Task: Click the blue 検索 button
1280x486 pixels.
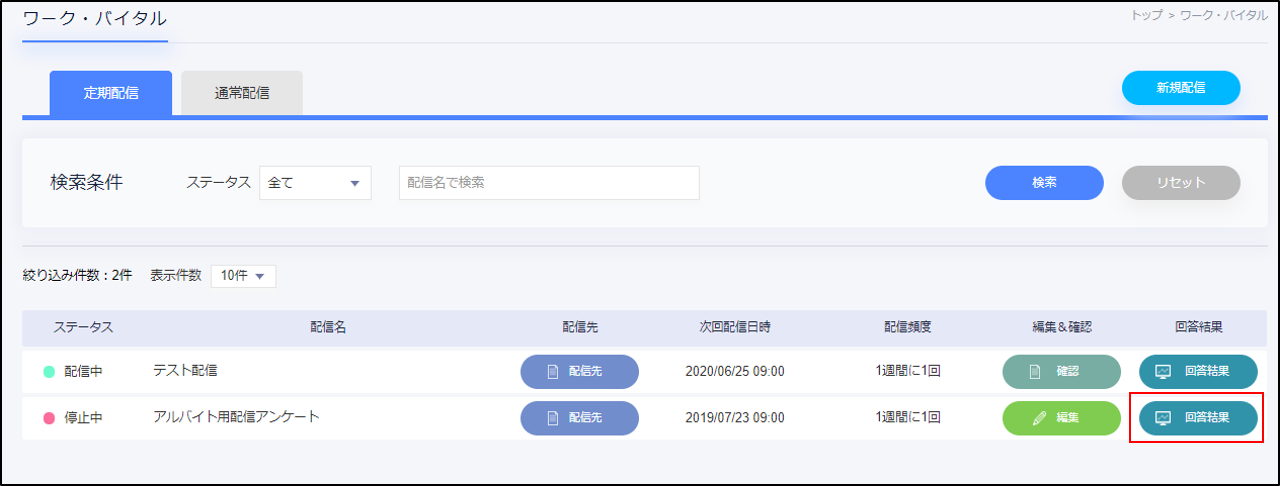Action: click(x=1044, y=183)
